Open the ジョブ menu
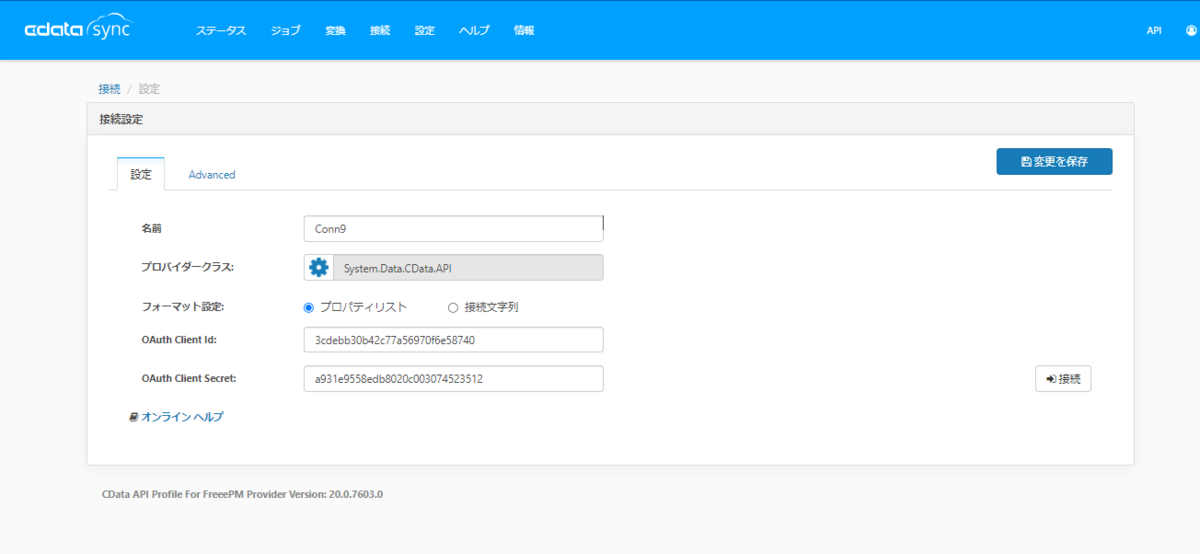This screenshot has width=1200, height=554. tap(286, 31)
